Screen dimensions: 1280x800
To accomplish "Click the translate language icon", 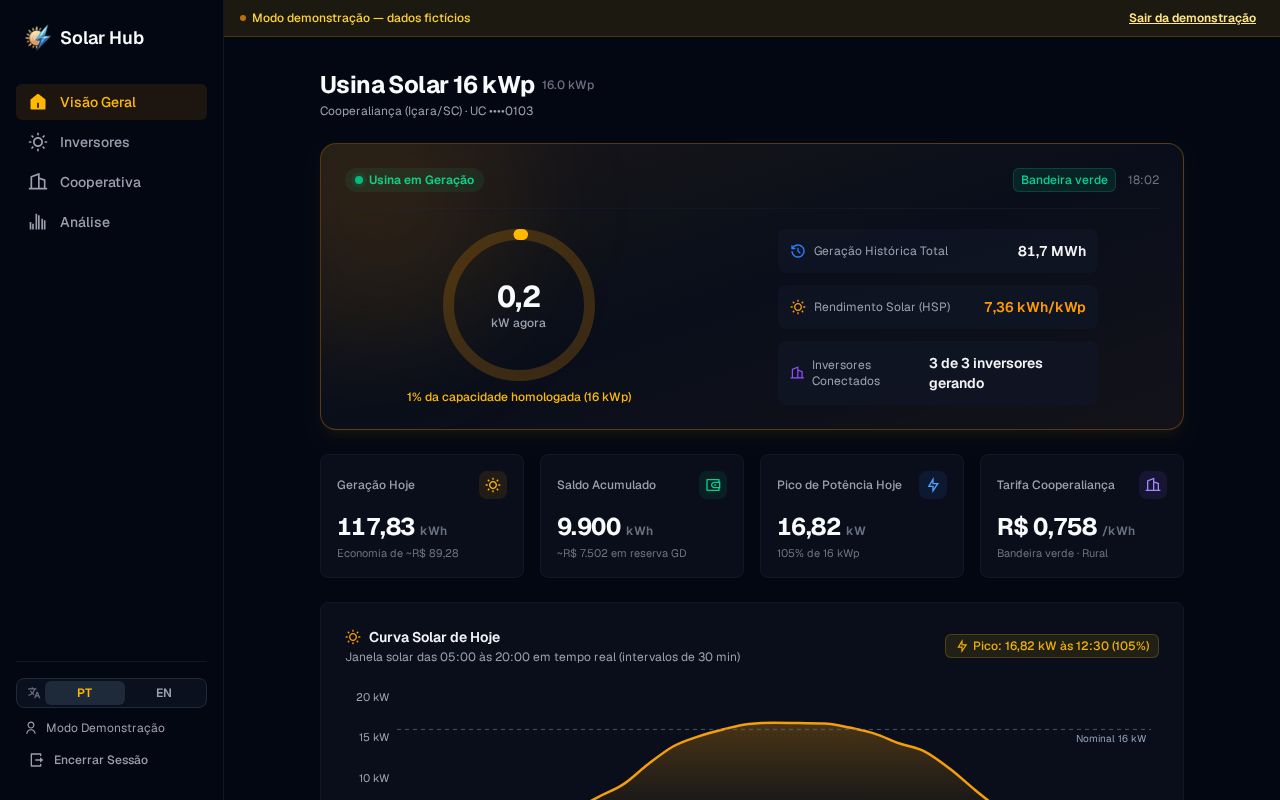I will (x=34, y=693).
